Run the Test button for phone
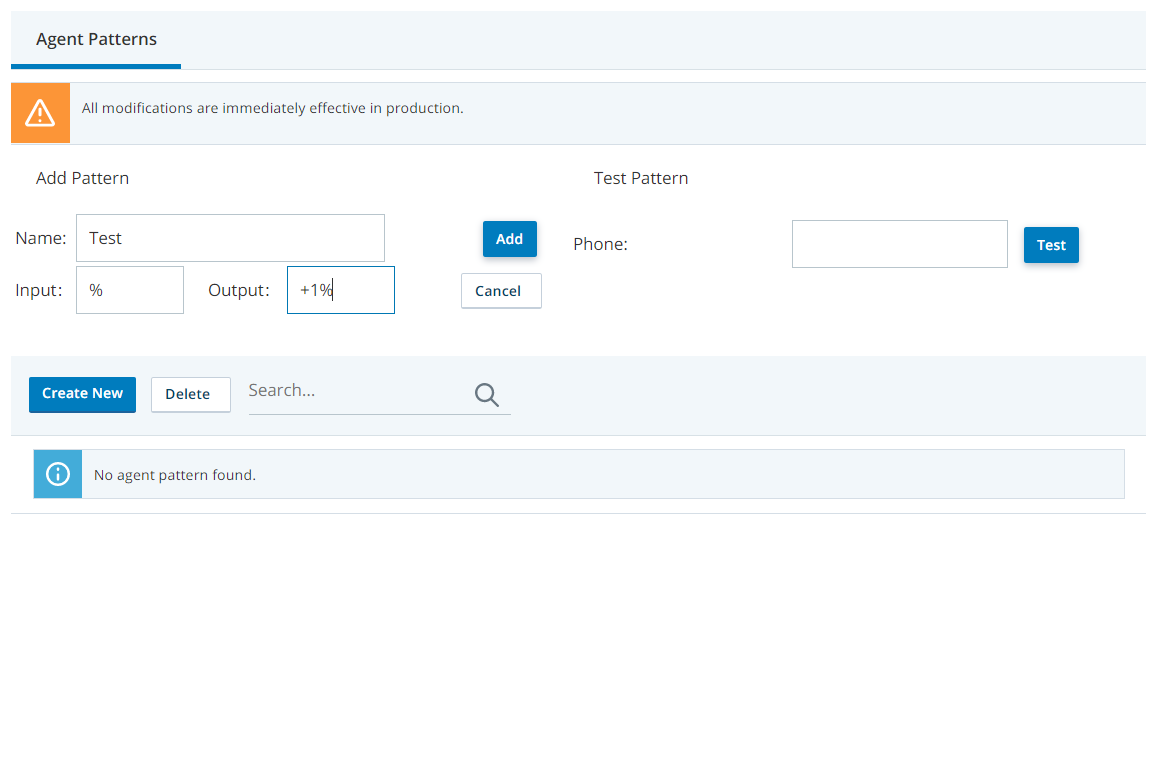Viewport: 1158px width, 771px height. click(1051, 245)
